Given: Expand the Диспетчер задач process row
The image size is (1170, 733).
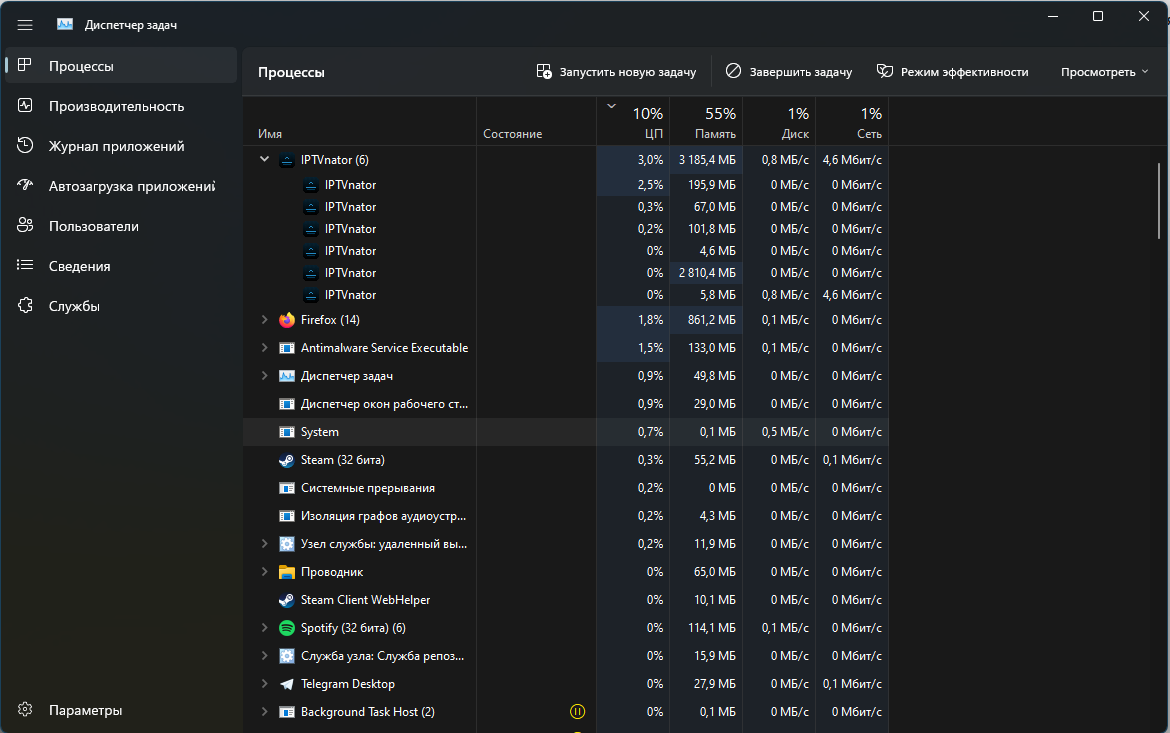Looking at the screenshot, I should pyautogui.click(x=264, y=375).
